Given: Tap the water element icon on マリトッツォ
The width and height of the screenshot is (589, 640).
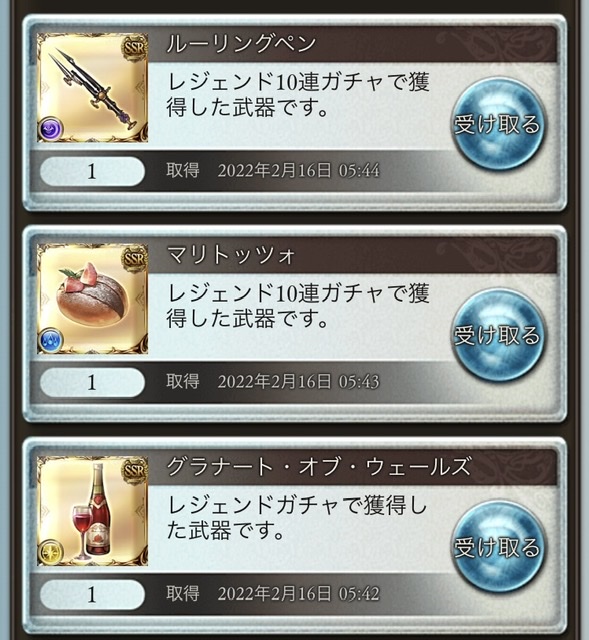Looking at the screenshot, I should 51,340.
